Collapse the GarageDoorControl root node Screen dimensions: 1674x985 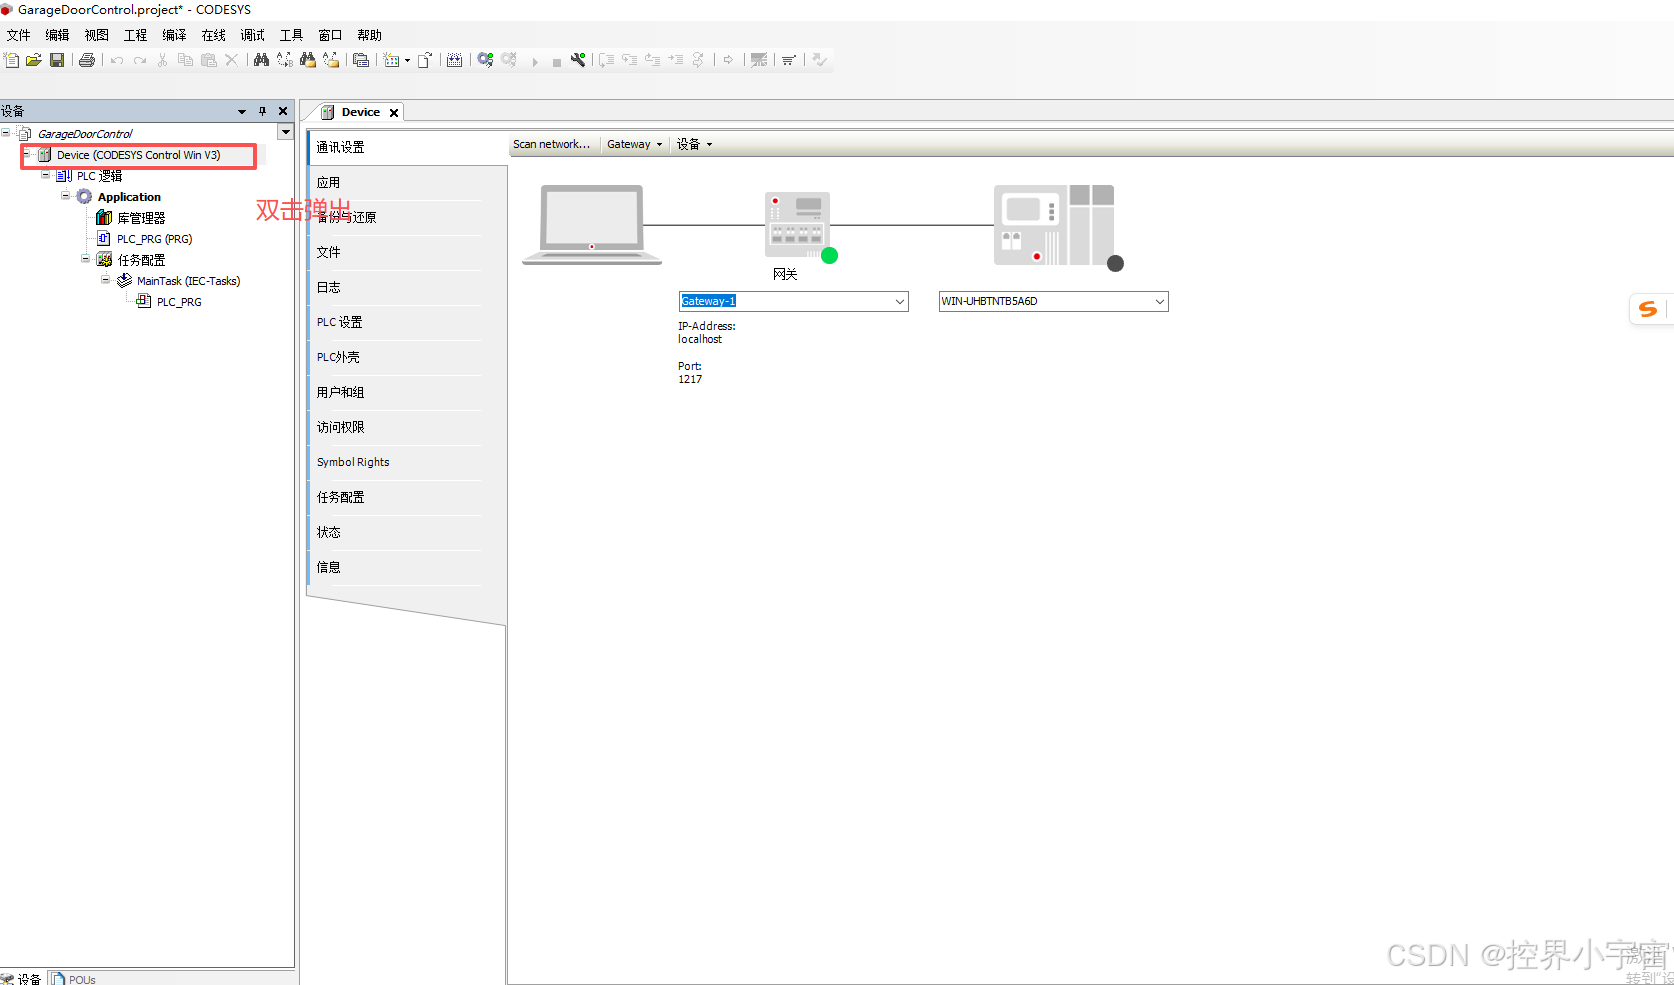[6, 133]
